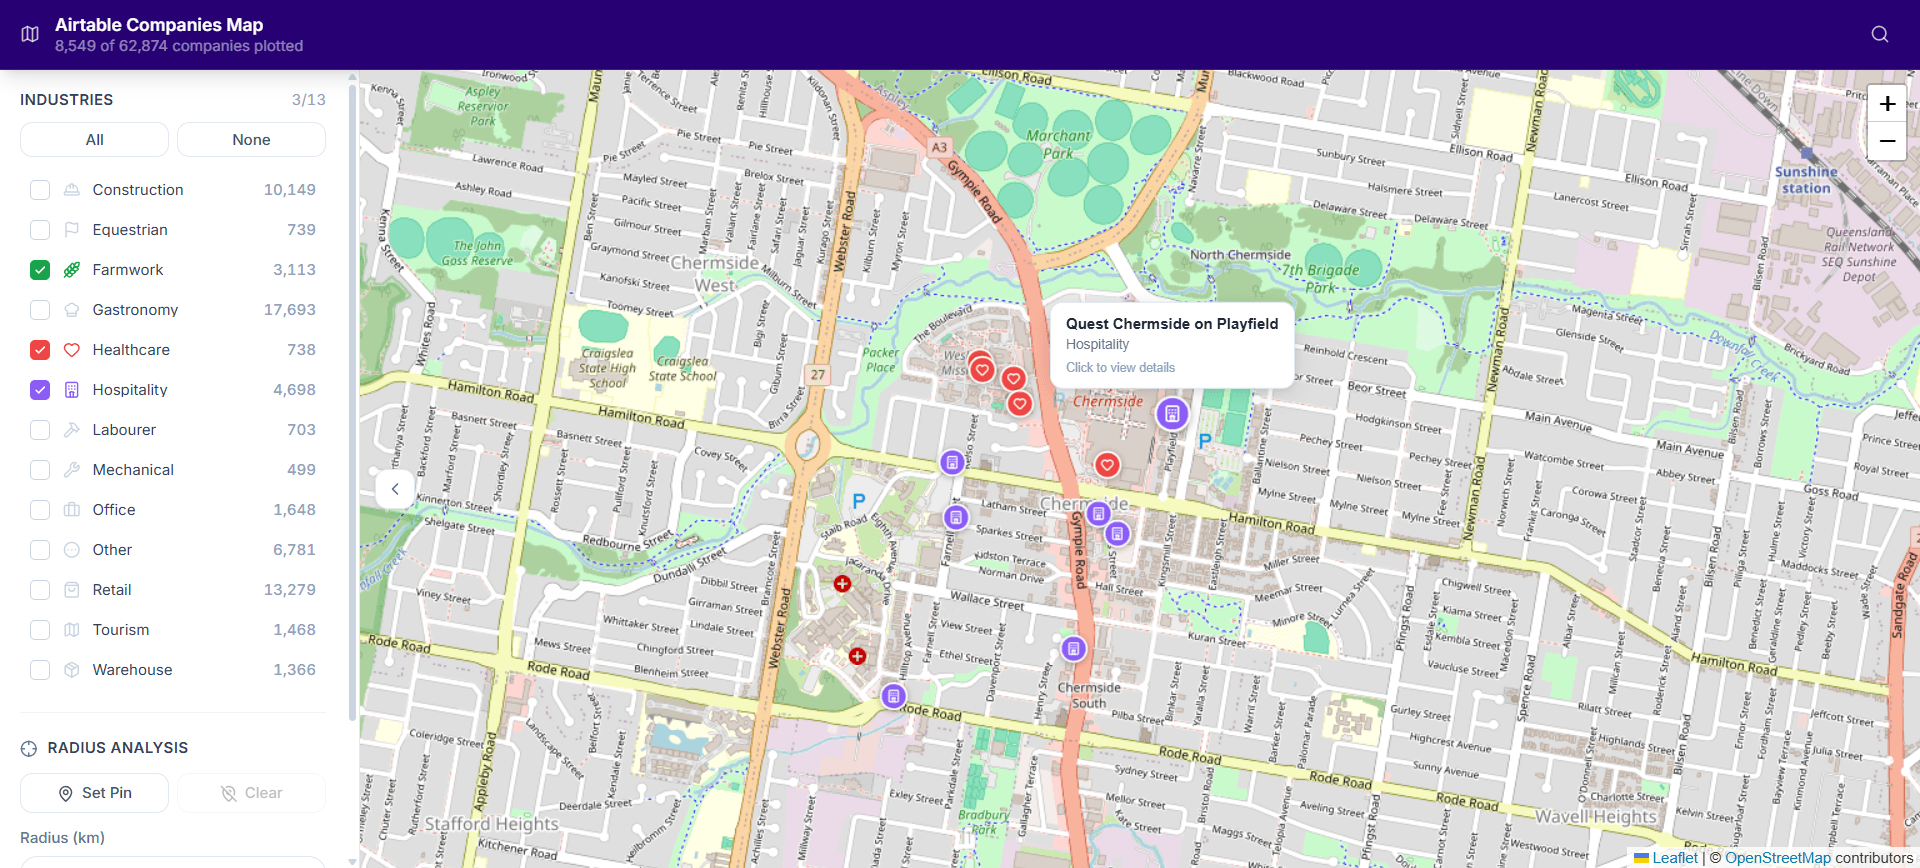This screenshot has width=1920, height=868.
Task: Click the Labourer hammer icon
Action: click(x=72, y=430)
